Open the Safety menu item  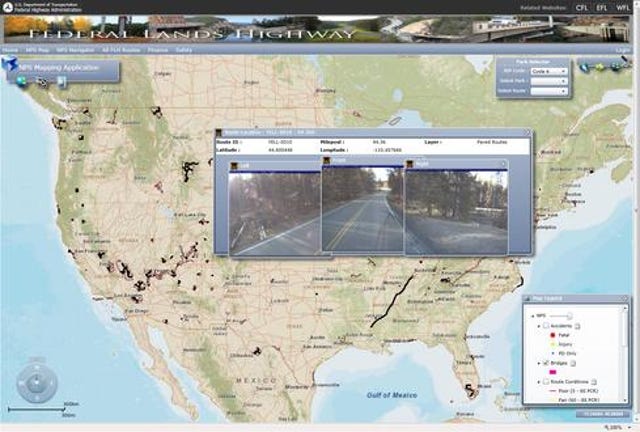tap(184, 50)
